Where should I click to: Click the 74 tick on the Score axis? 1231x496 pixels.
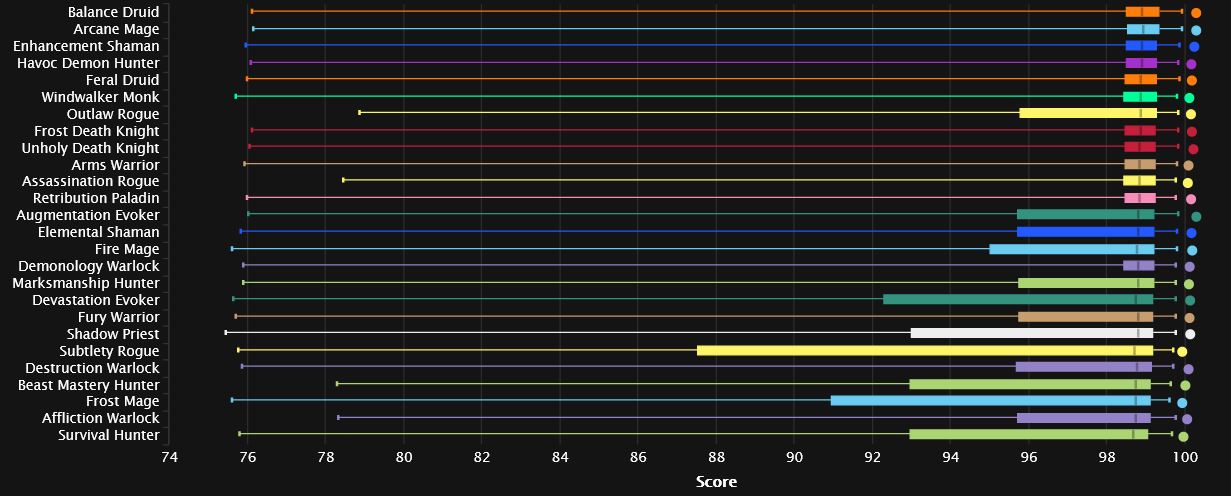tap(169, 457)
